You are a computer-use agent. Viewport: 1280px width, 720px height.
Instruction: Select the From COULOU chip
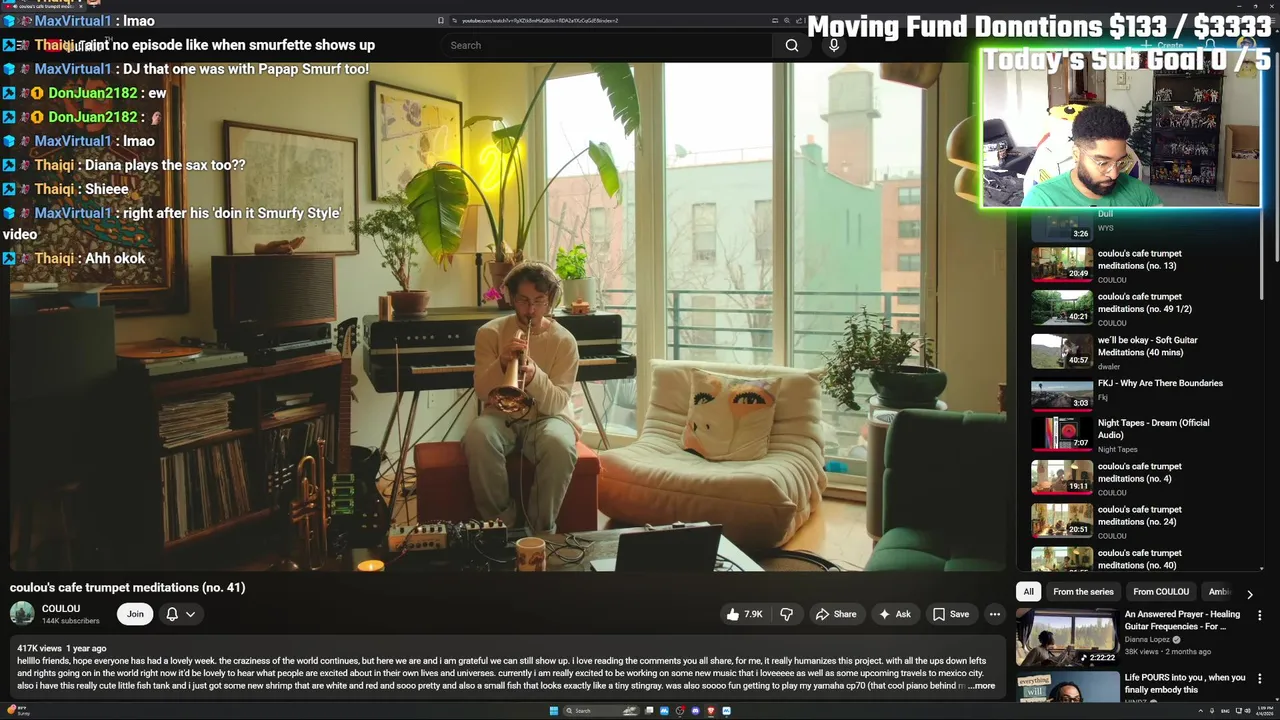(x=1161, y=591)
